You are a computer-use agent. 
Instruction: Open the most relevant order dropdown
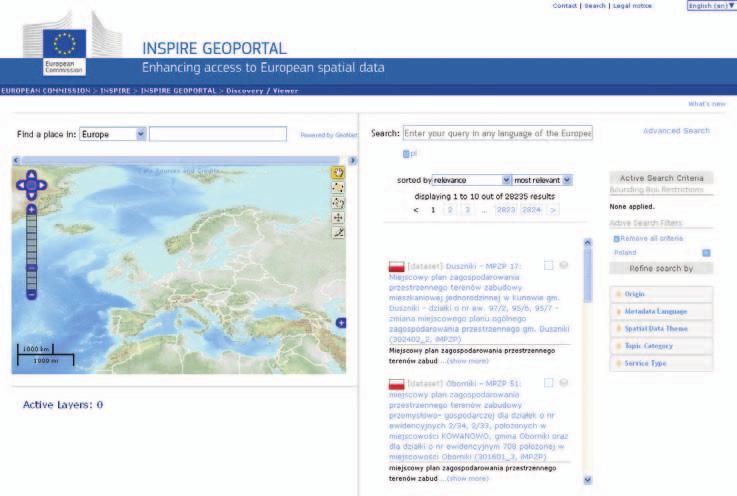pos(542,180)
